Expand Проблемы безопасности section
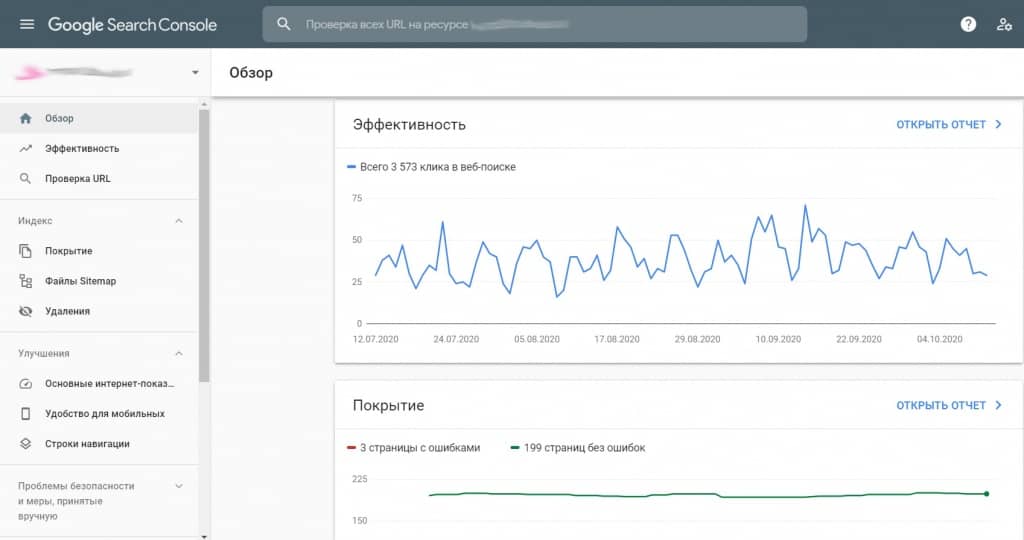1024x540 pixels. click(179, 486)
